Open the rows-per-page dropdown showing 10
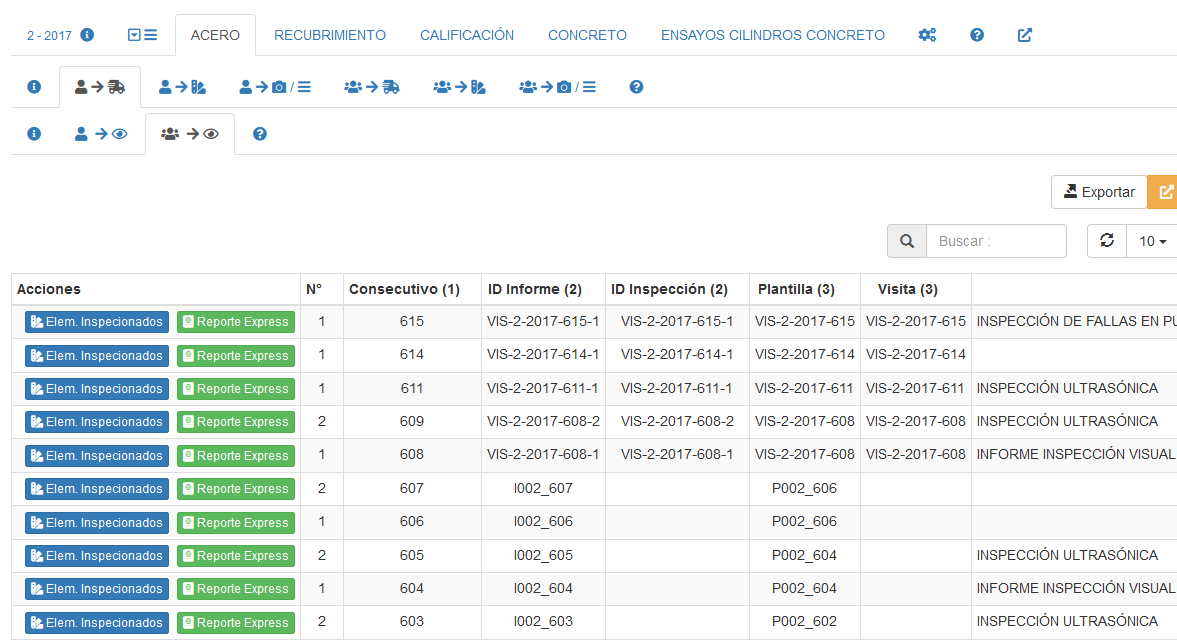 (x=1152, y=241)
